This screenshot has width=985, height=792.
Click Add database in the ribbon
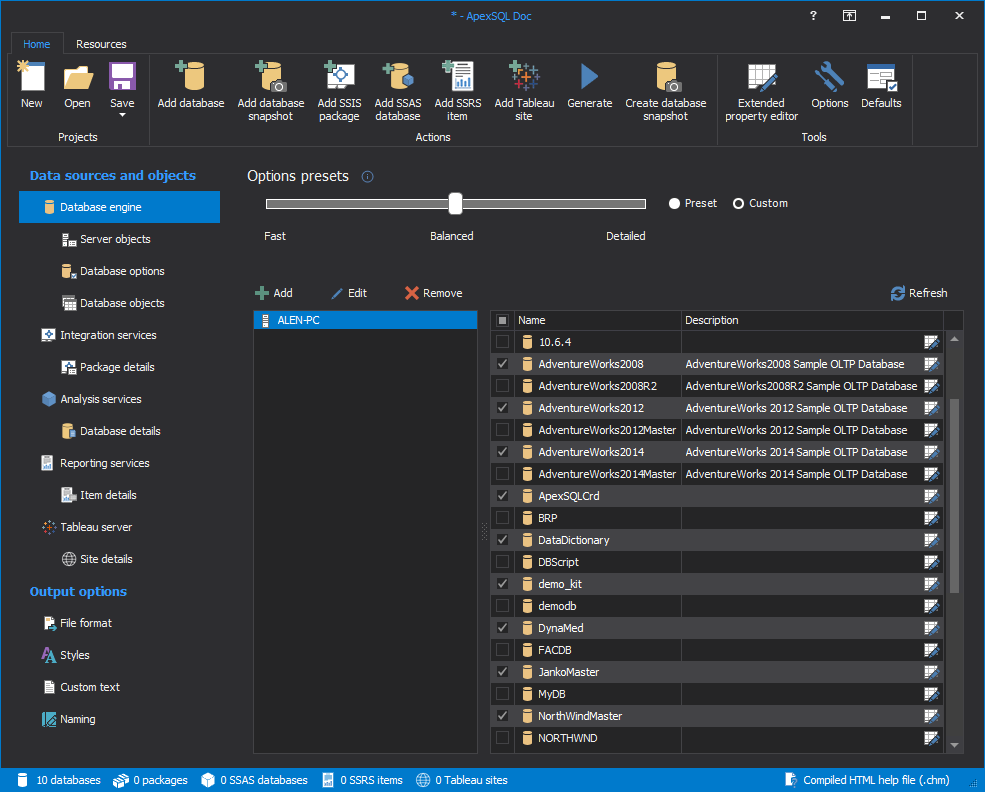(190, 85)
